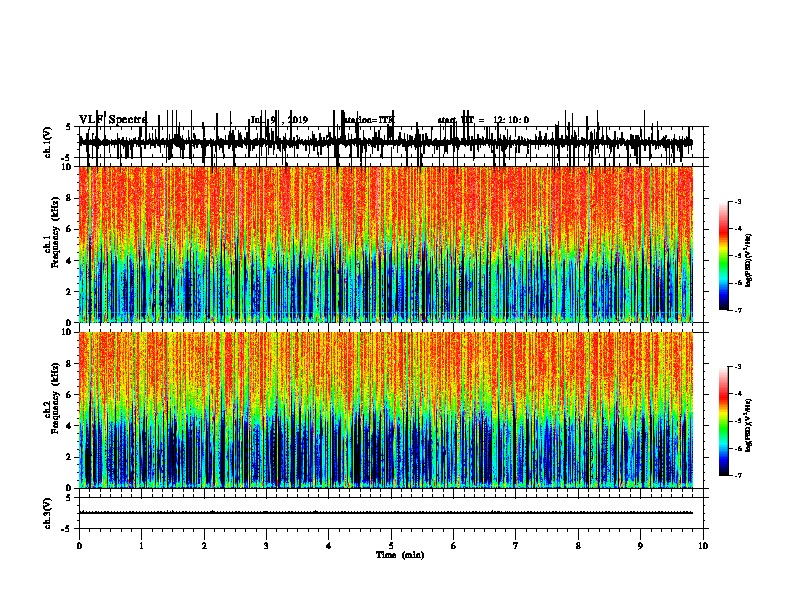This screenshot has height=612, width=792.
Task: Click time axis tick label "3"
Action: tap(266, 546)
